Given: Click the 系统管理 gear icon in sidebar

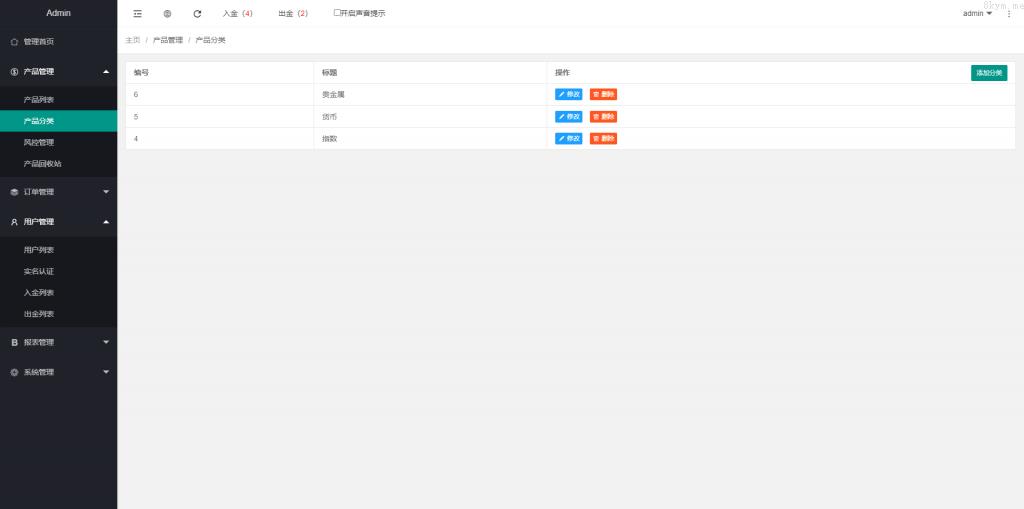Looking at the screenshot, I should (x=14, y=372).
